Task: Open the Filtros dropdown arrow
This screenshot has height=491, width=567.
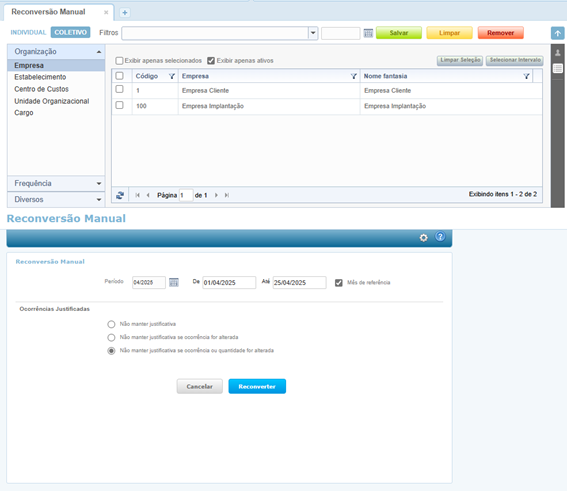Action: click(x=313, y=33)
